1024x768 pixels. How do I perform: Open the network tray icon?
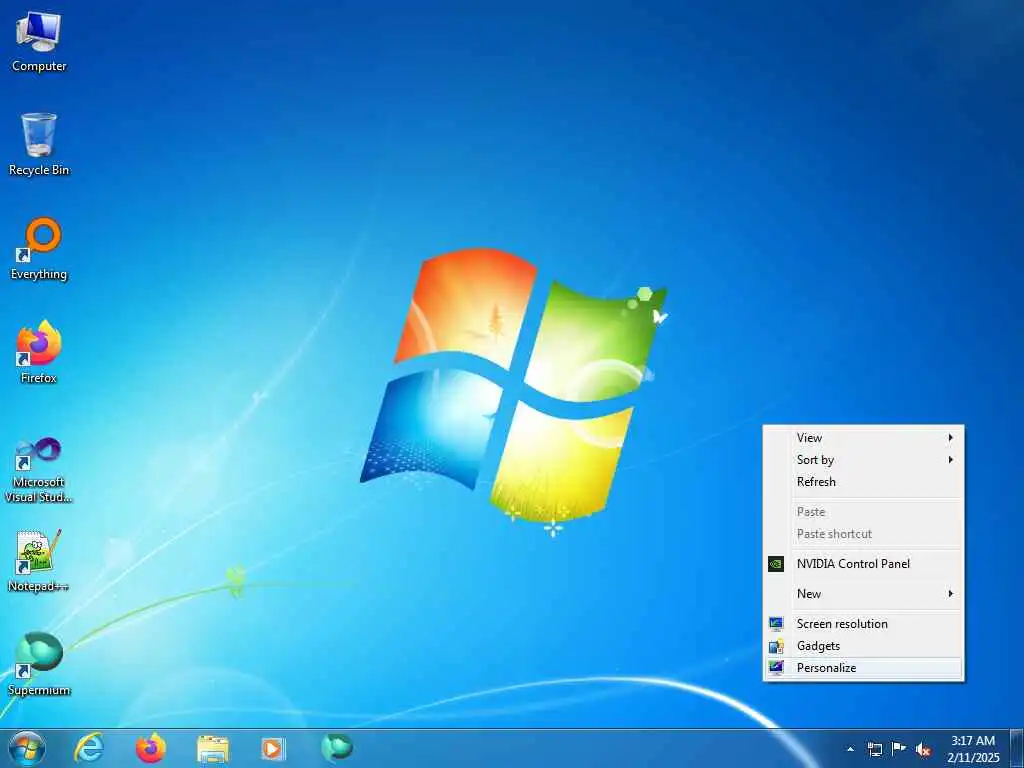point(874,749)
